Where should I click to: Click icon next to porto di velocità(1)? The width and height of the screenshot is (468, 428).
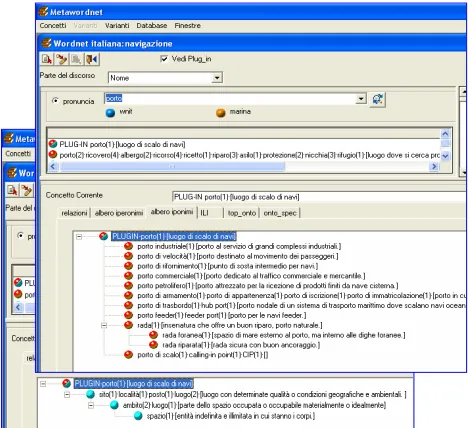click(x=128, y=256)
